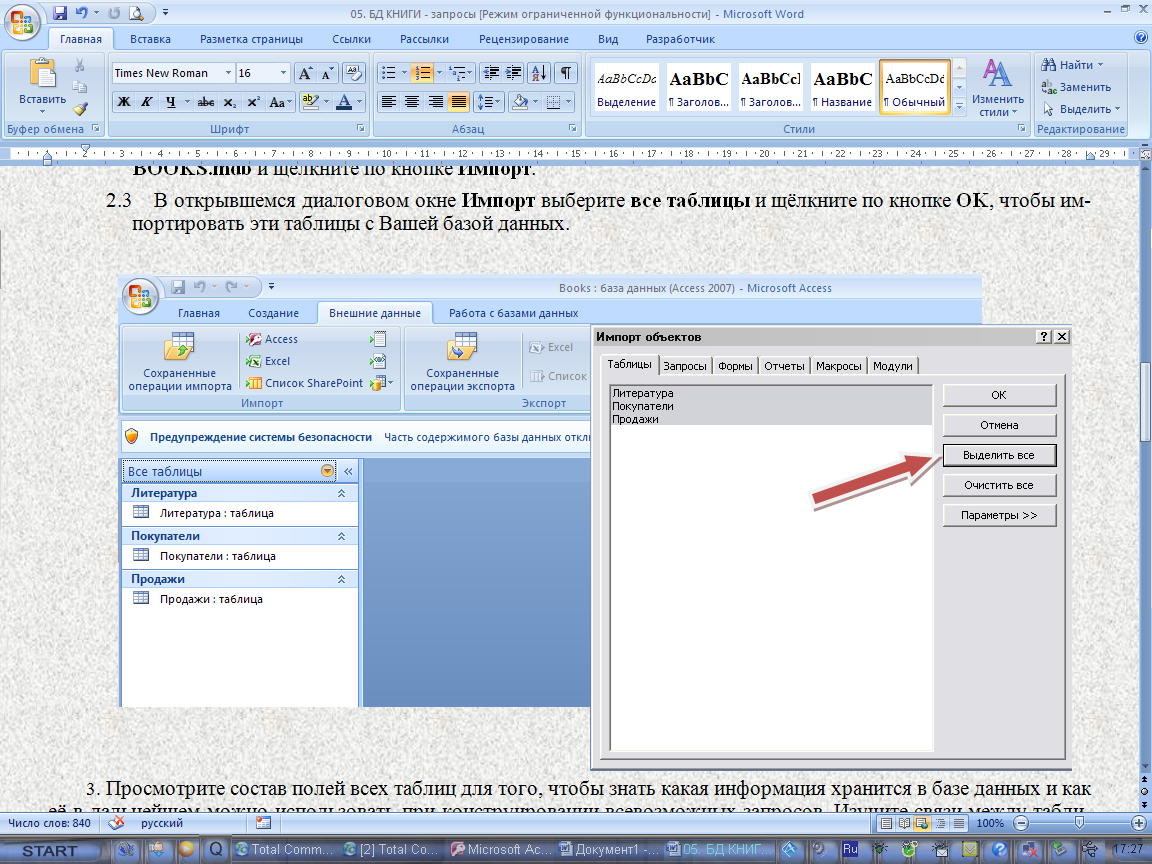Apply the font color A swatch

click(344, 102)
